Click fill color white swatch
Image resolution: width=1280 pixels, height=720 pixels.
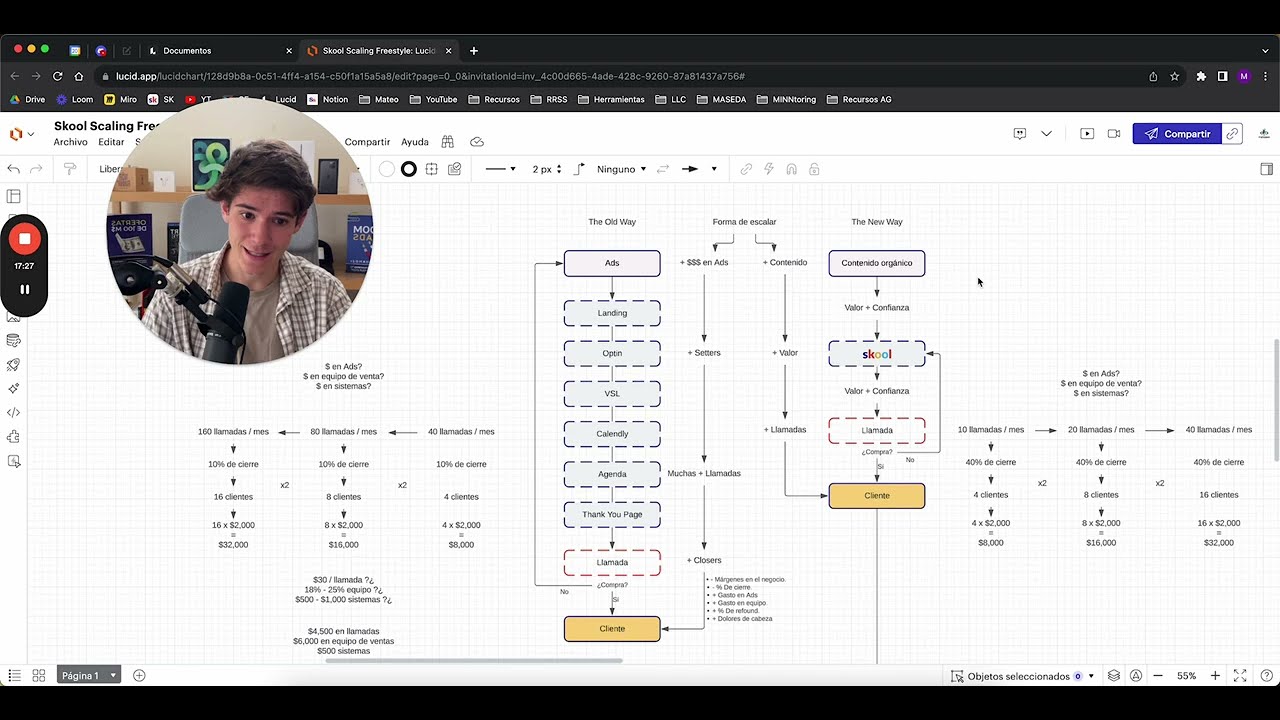(x=386, y=169)
